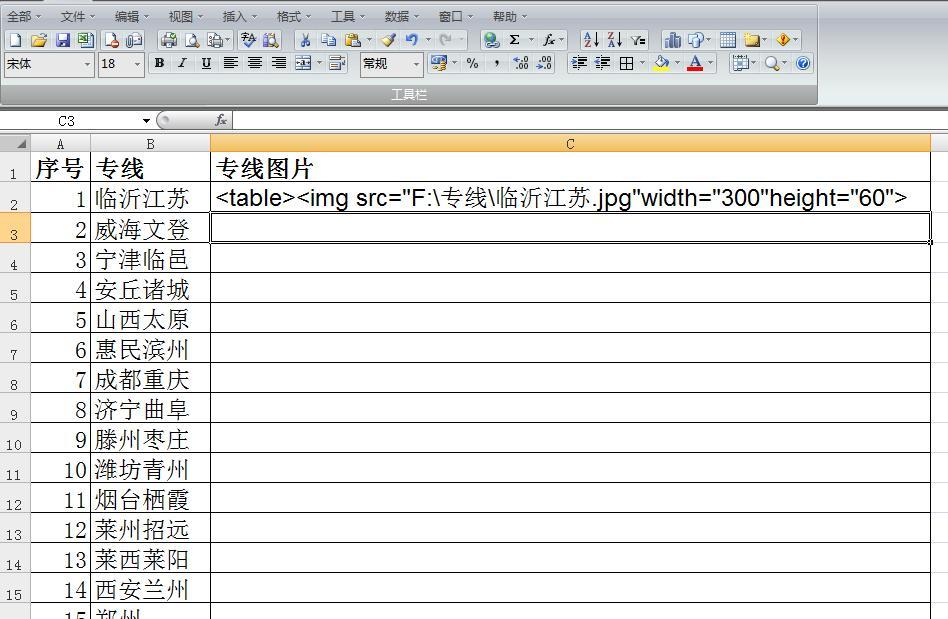
Task: Apply red font color
Action: pyautogui.click(x=695, y=63)
